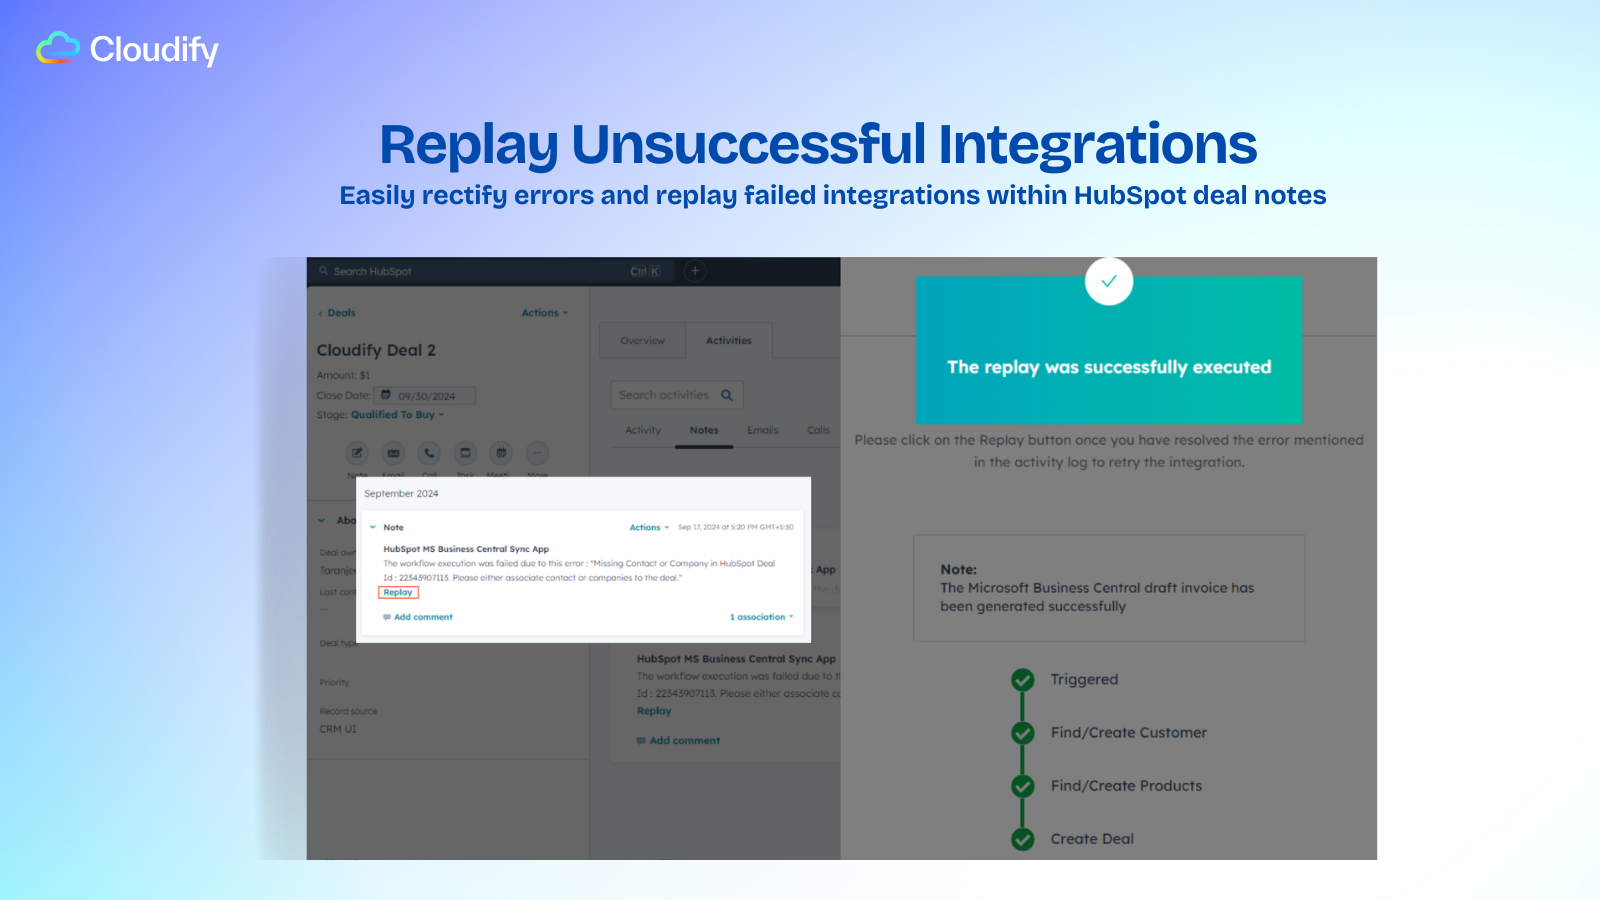This screenshot has width=1600, height=900.
Task: Open the More ellipsis icon
Action: 537,453
